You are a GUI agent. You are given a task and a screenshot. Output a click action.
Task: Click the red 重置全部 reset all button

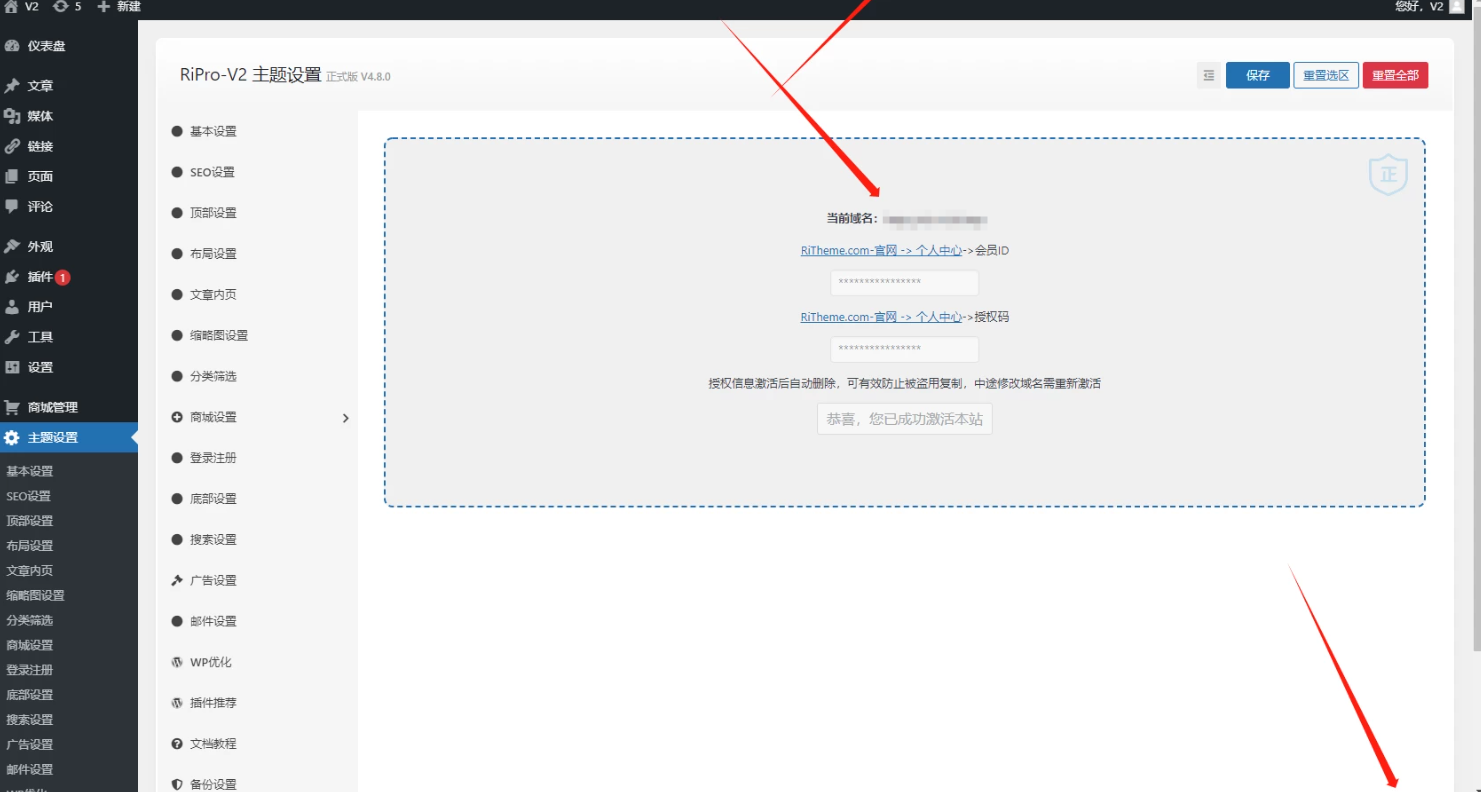[1395, 75]
